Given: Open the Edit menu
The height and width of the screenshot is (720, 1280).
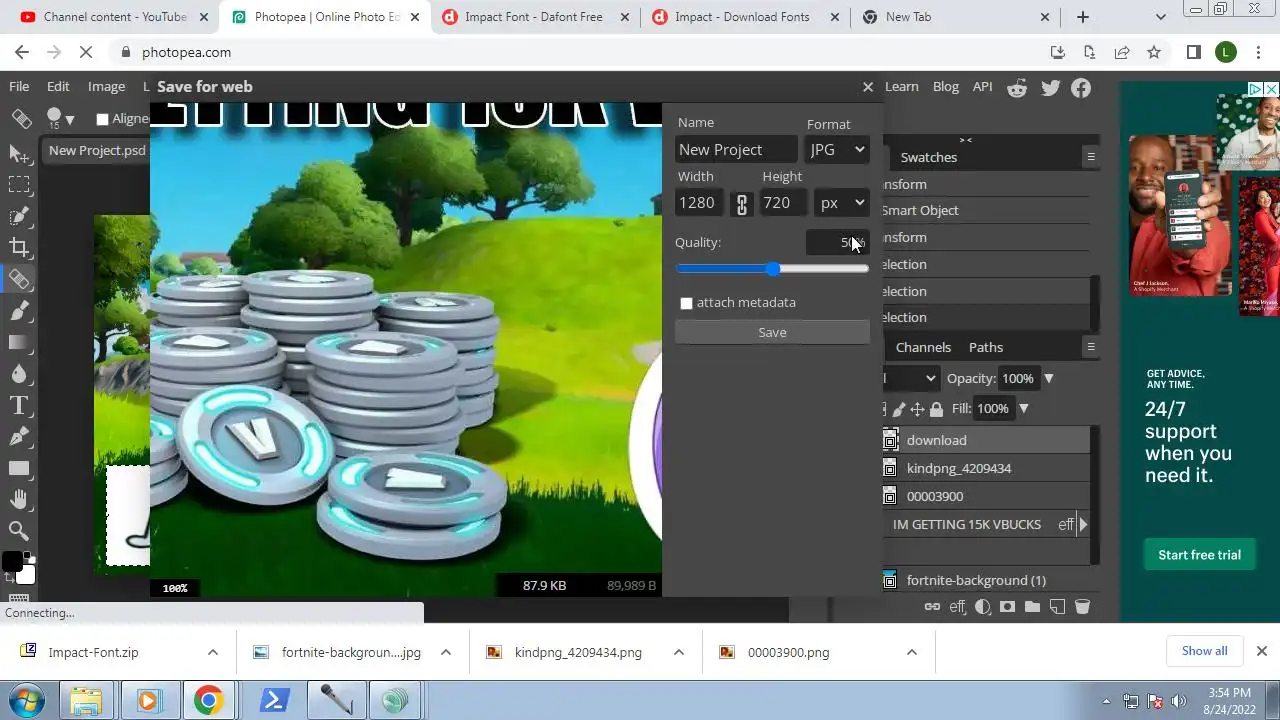Looking at the screenshot, I should [58, 87].
